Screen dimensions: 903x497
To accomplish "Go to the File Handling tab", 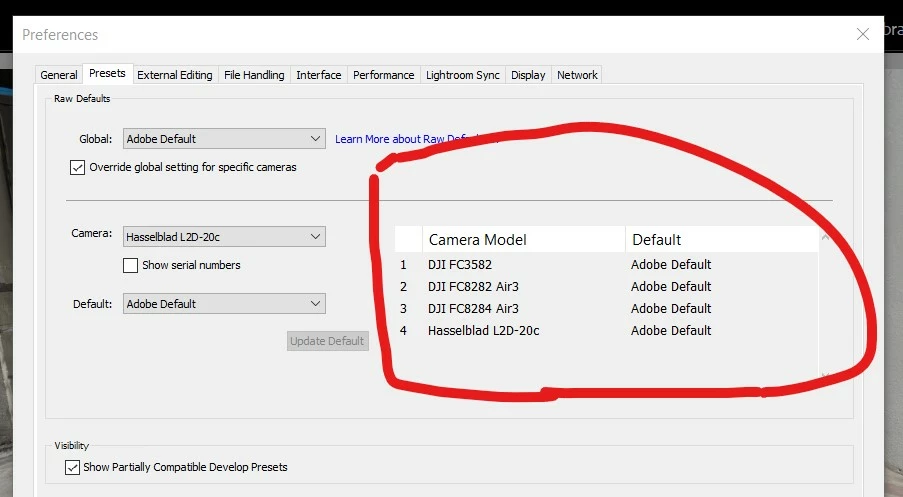I will coord(254,75).
